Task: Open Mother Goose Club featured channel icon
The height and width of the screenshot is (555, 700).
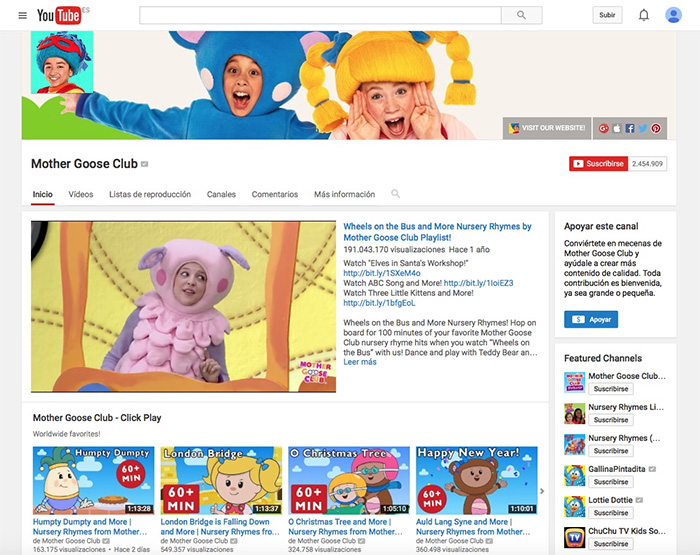Action: 575,382
